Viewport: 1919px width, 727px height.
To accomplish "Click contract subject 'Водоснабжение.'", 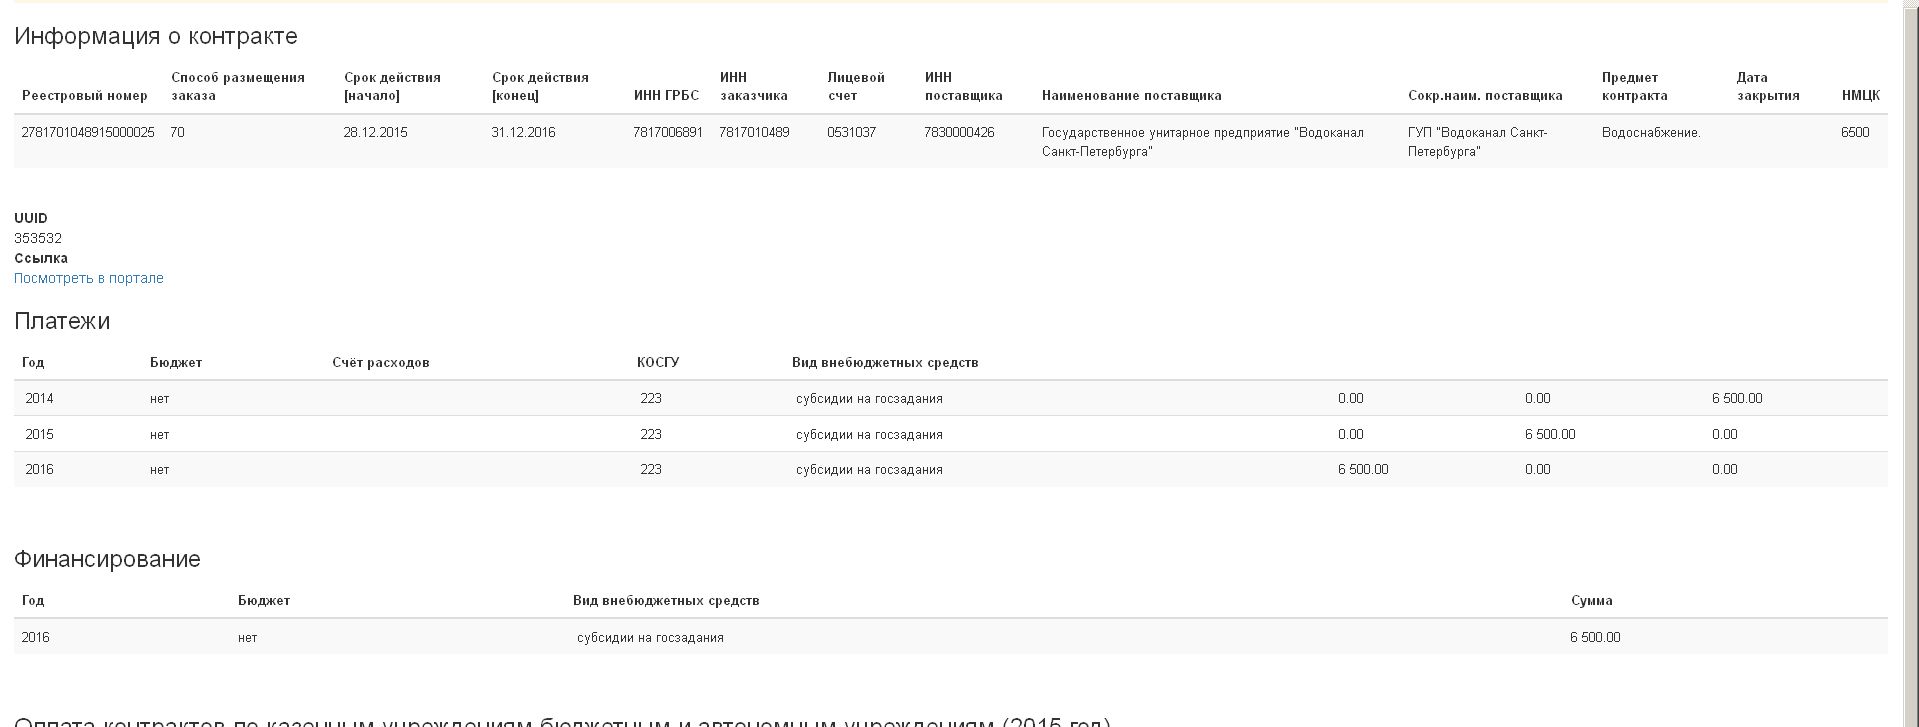I will point(1651,132).
